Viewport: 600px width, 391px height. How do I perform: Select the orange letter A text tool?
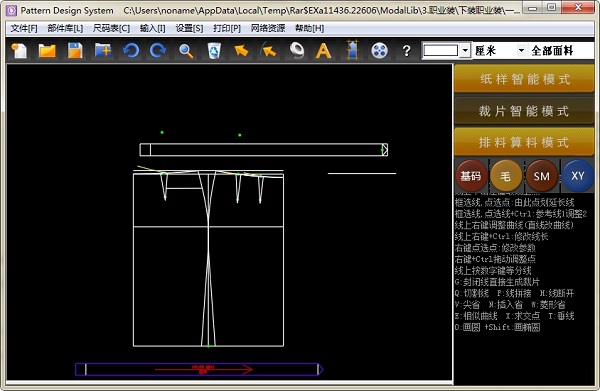click(x=323, y=51)
